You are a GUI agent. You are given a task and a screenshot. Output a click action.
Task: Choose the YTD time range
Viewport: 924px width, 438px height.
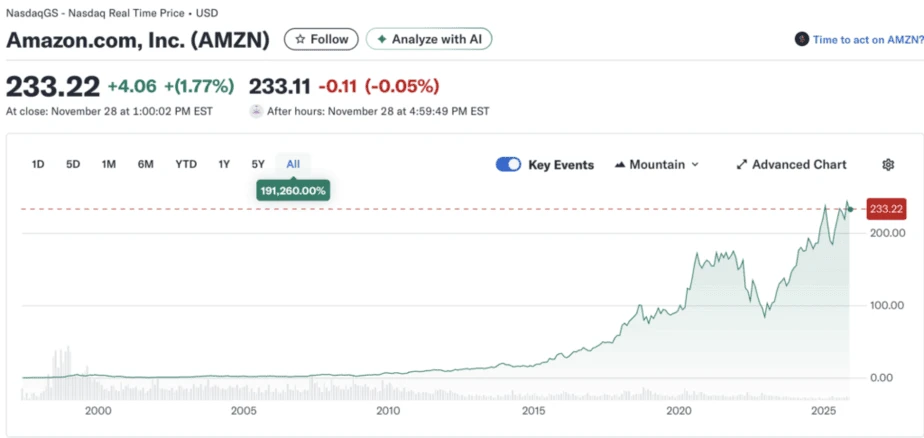(186, 164)
